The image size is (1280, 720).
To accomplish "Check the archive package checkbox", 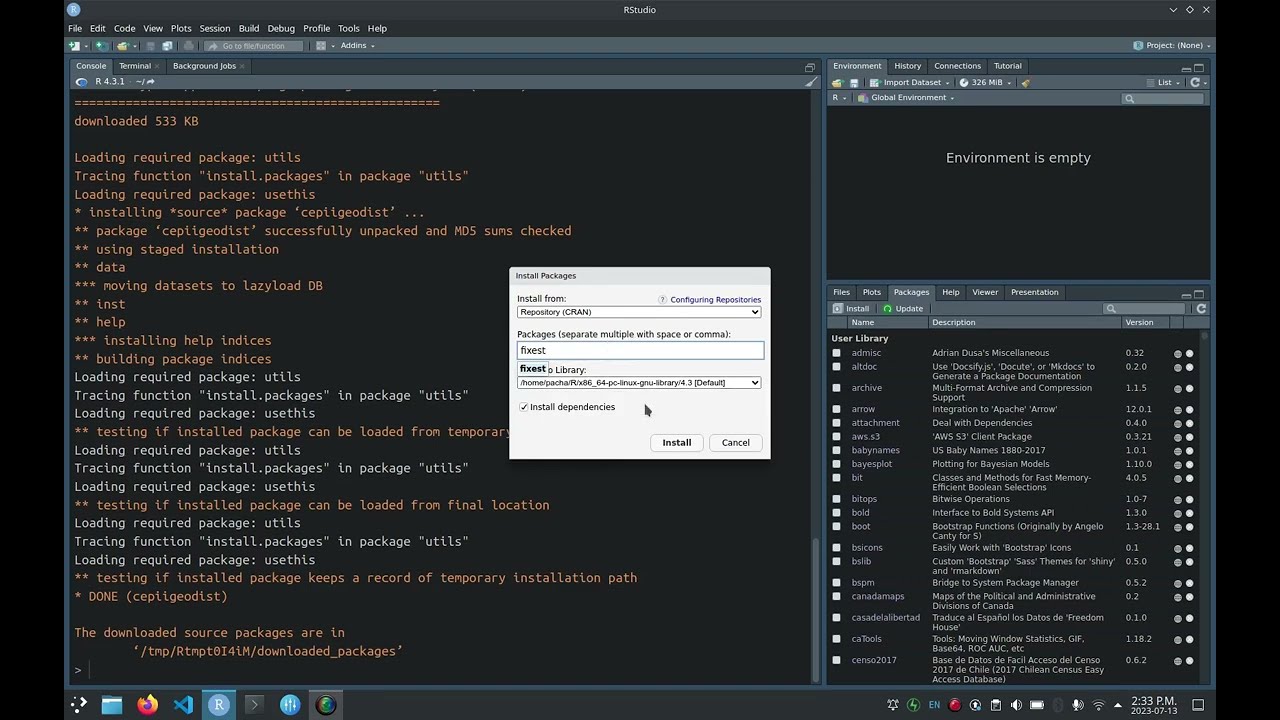I will pos(837,388).
